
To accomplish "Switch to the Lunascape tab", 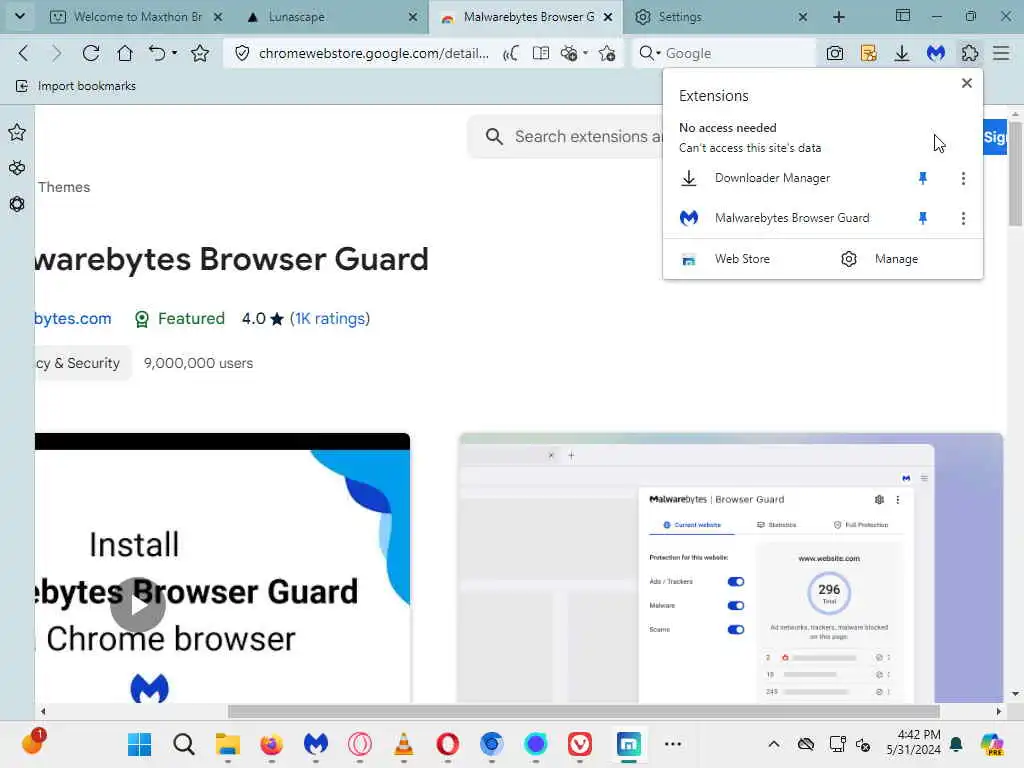I will point(332,17).
